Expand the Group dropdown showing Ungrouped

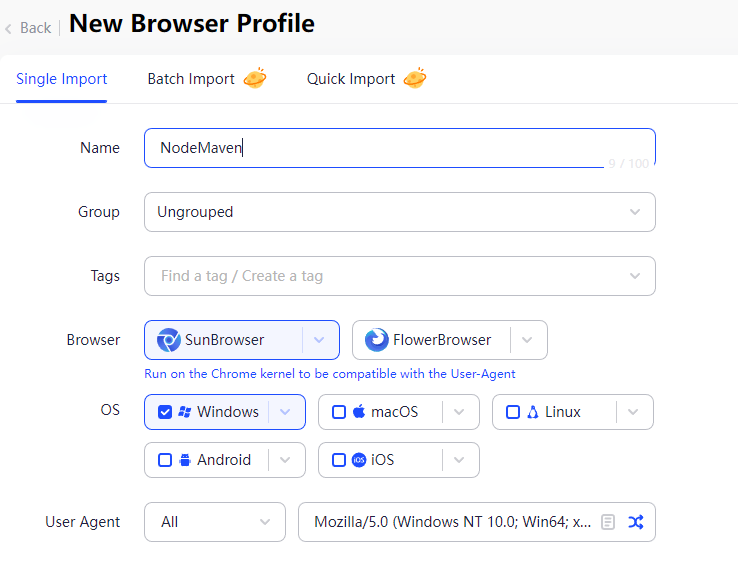point(400,212)
